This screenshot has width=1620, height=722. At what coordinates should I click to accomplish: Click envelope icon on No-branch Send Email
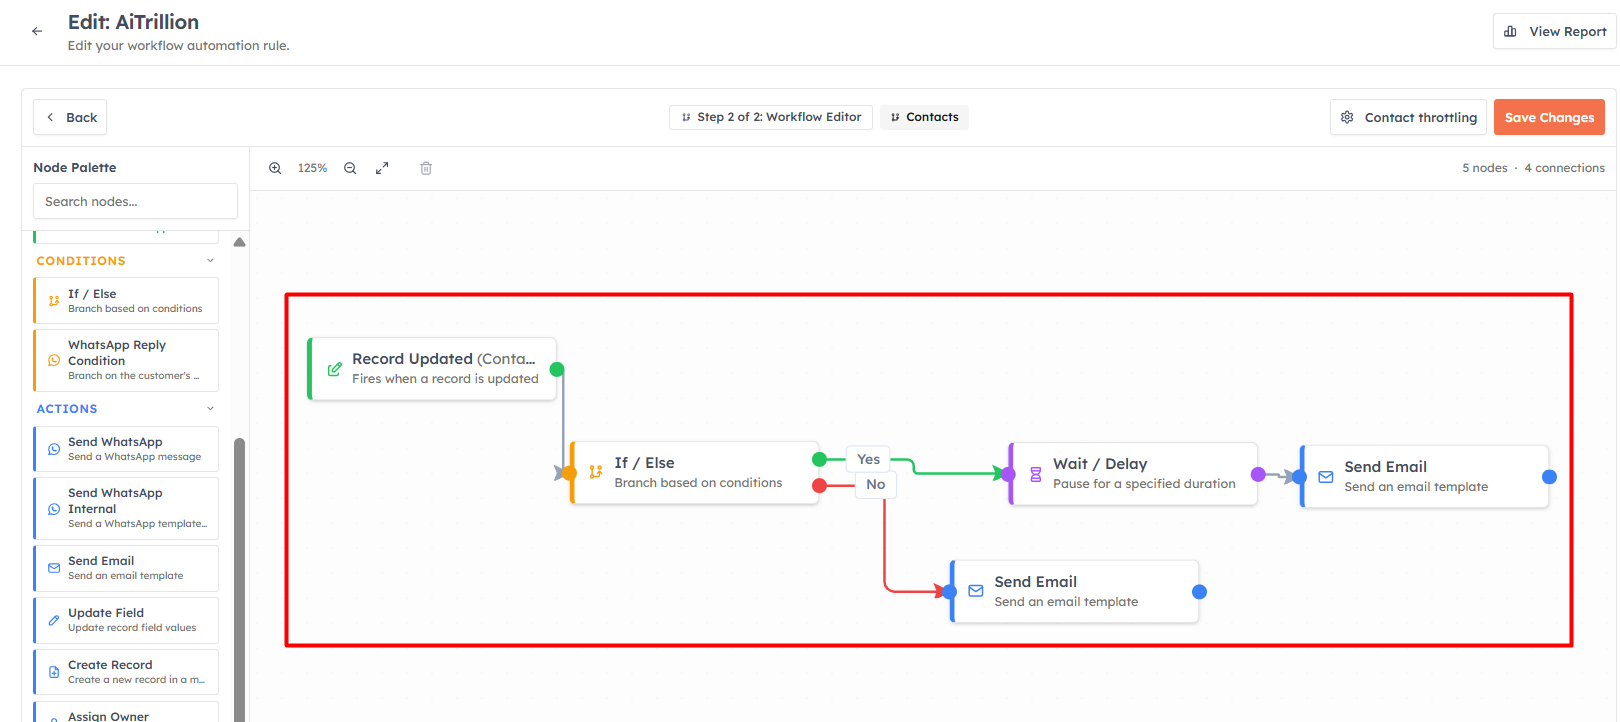click(x=976, y=591)
